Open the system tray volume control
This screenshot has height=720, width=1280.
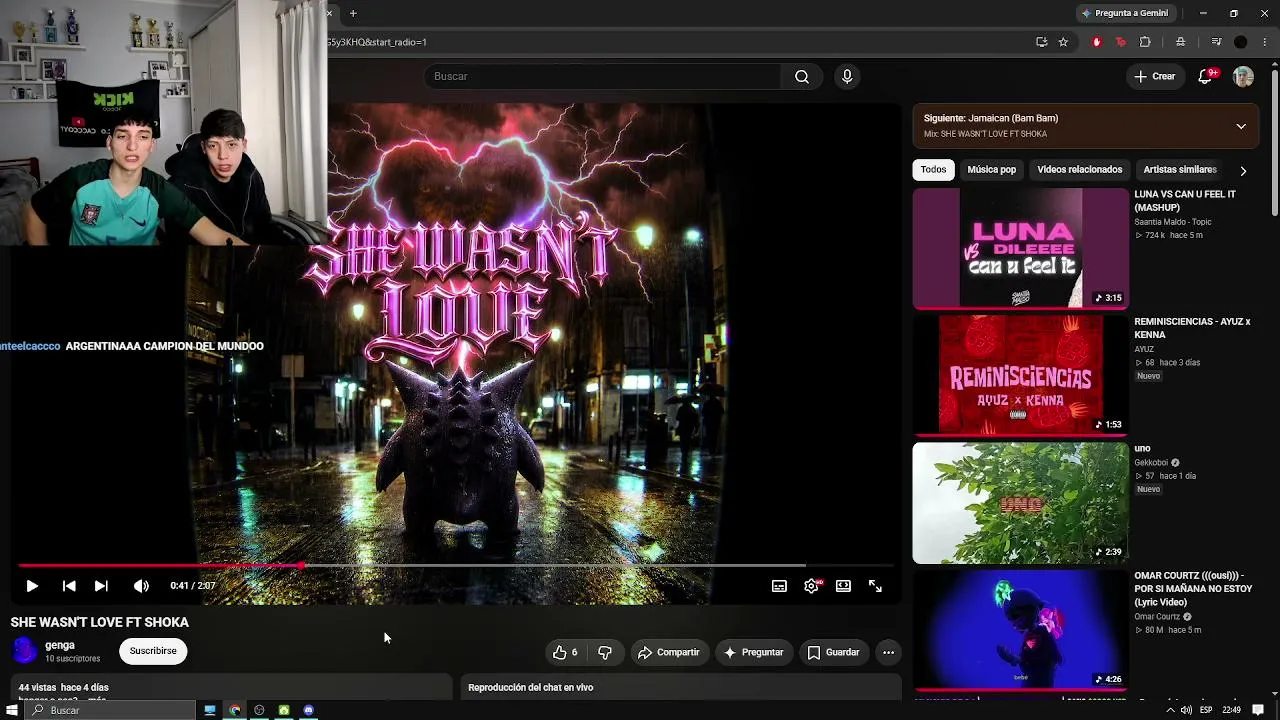pos(1186,710)
